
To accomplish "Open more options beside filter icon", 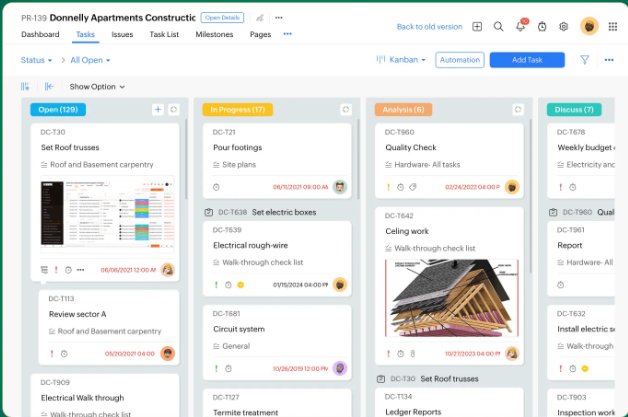I will 609,60.
